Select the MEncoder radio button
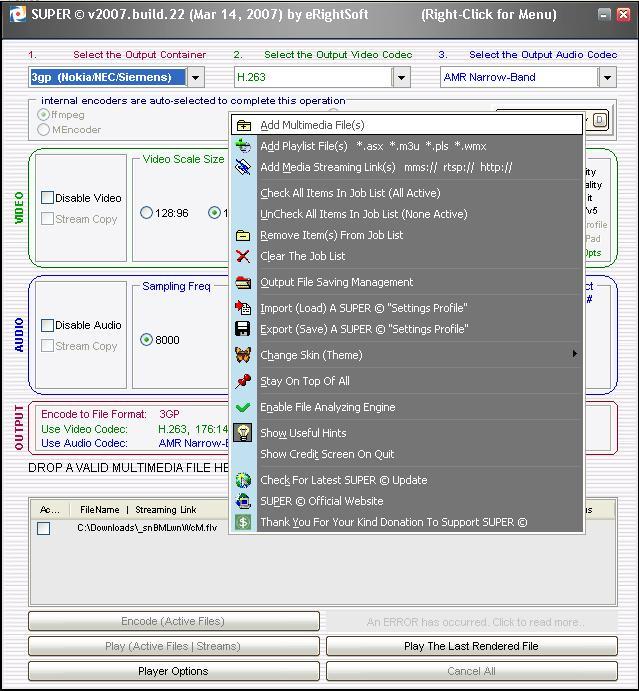The height and width of the screenshot is (691, 639). click(x=43, y=130)
